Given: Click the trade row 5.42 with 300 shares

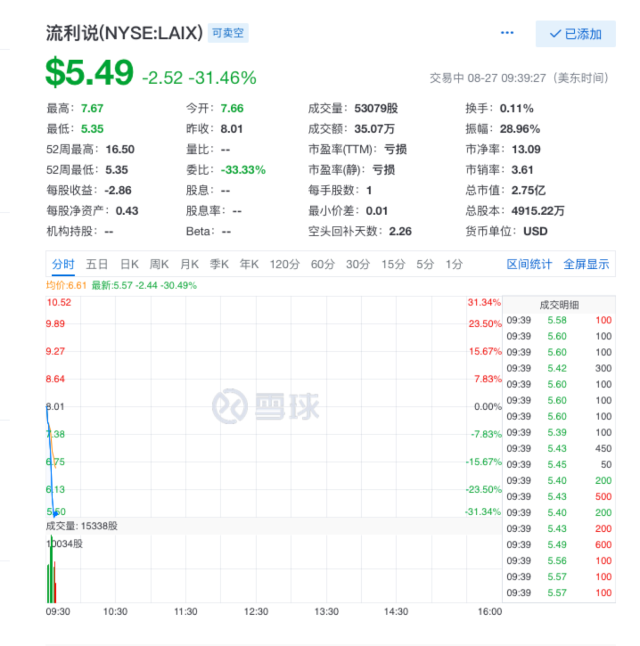Looking at the screenshot, I should point(559,368).
